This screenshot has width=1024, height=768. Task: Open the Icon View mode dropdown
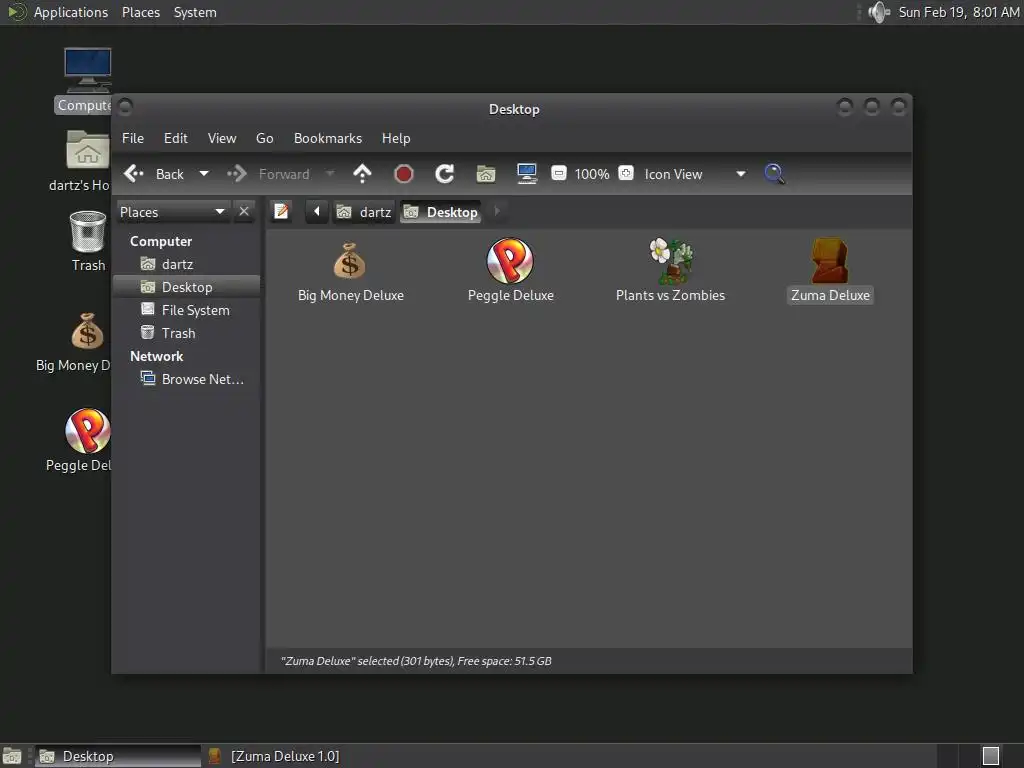point(695,174)
